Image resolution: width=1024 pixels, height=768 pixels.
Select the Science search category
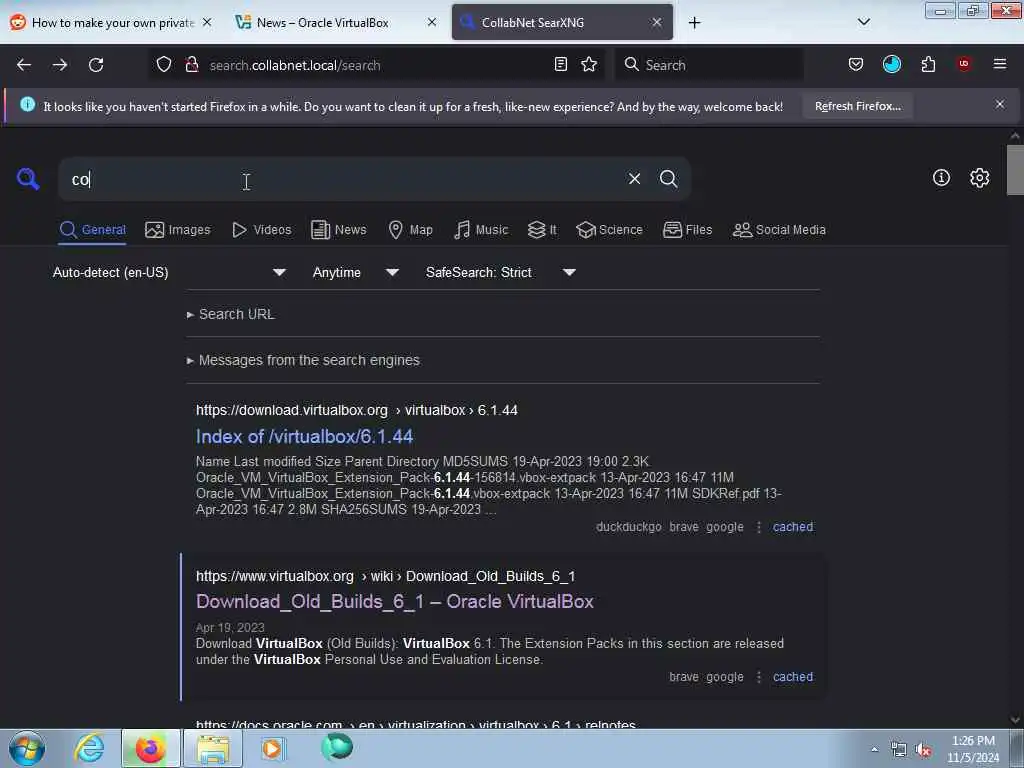[609, 230]
